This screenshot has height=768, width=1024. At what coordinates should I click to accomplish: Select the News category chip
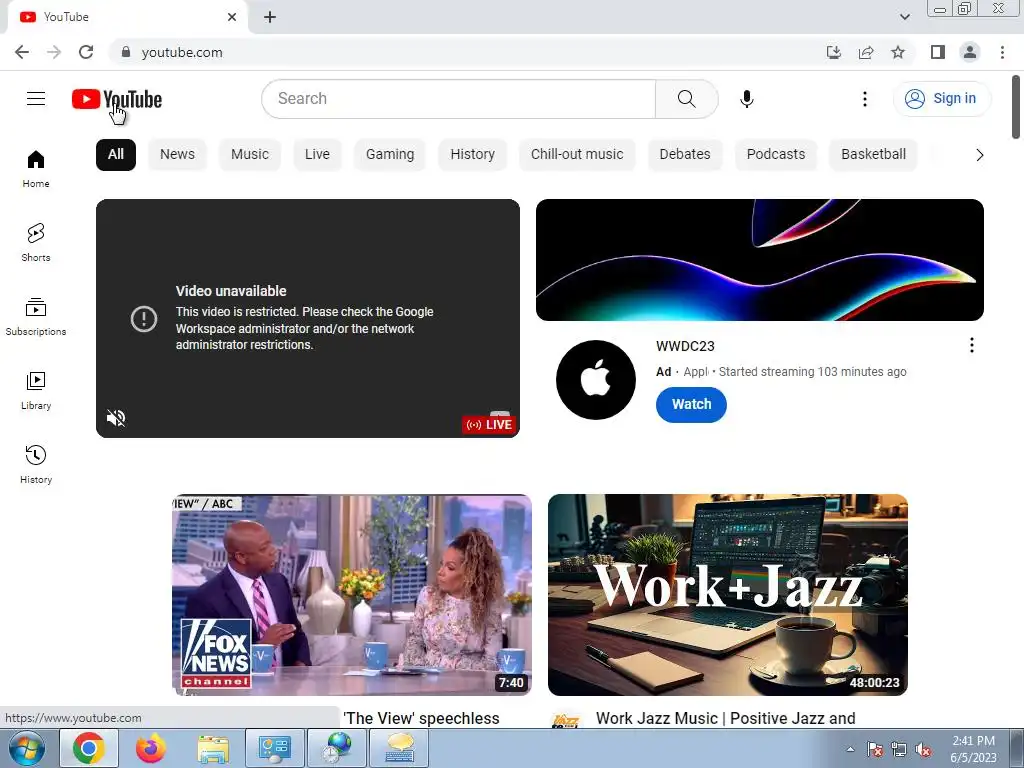click(x=178, y=155)
